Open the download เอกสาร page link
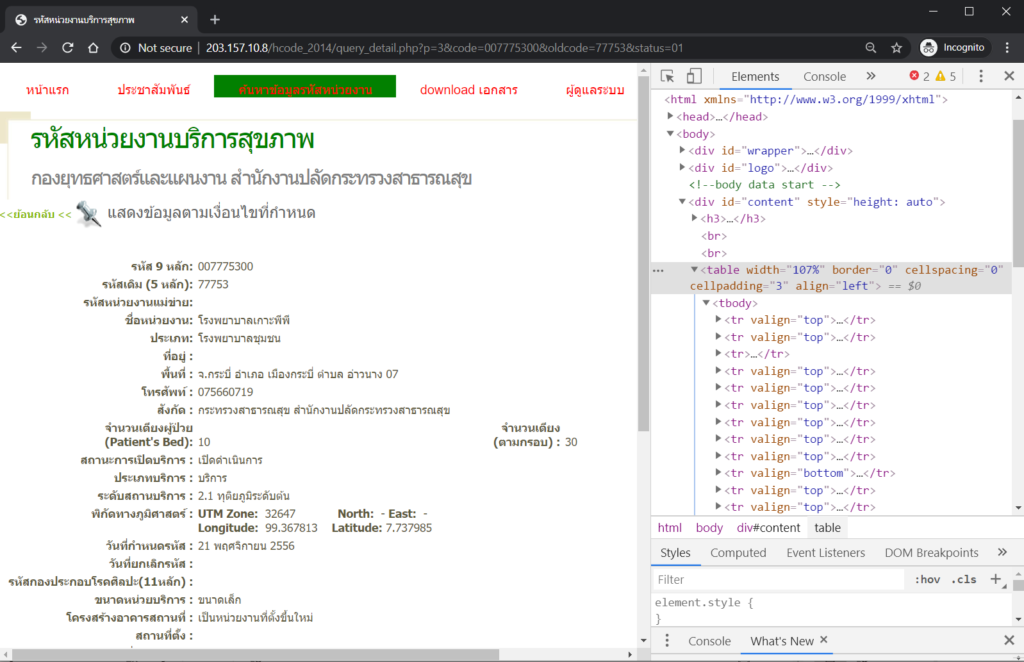The image size is (1024, 662). (x=468, y=90)
